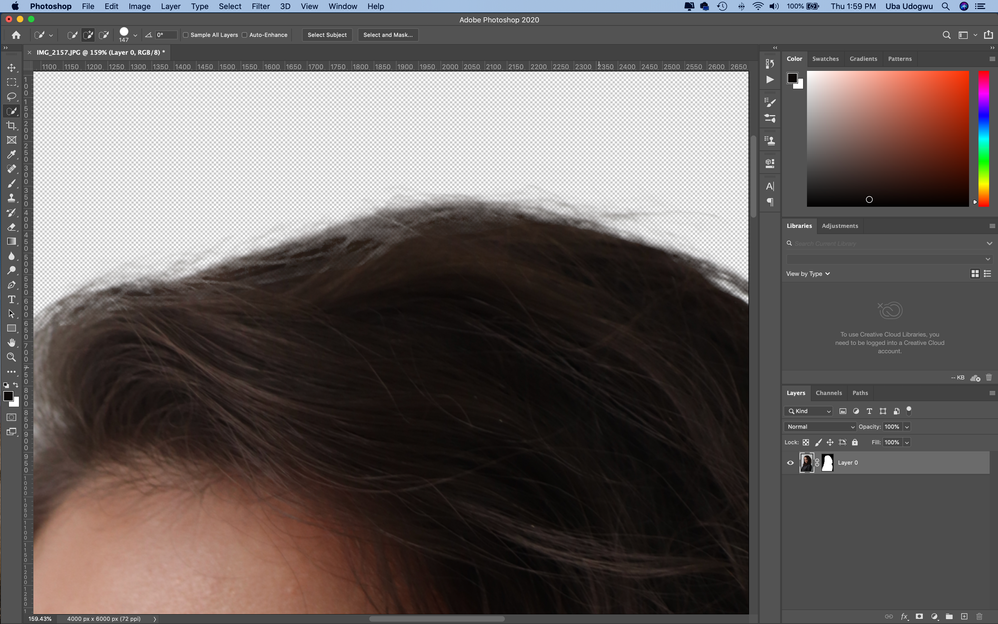Viewport: 998px width, 624px height.
Task: Select the Rectangle shape tool
Action: [11, 329]
